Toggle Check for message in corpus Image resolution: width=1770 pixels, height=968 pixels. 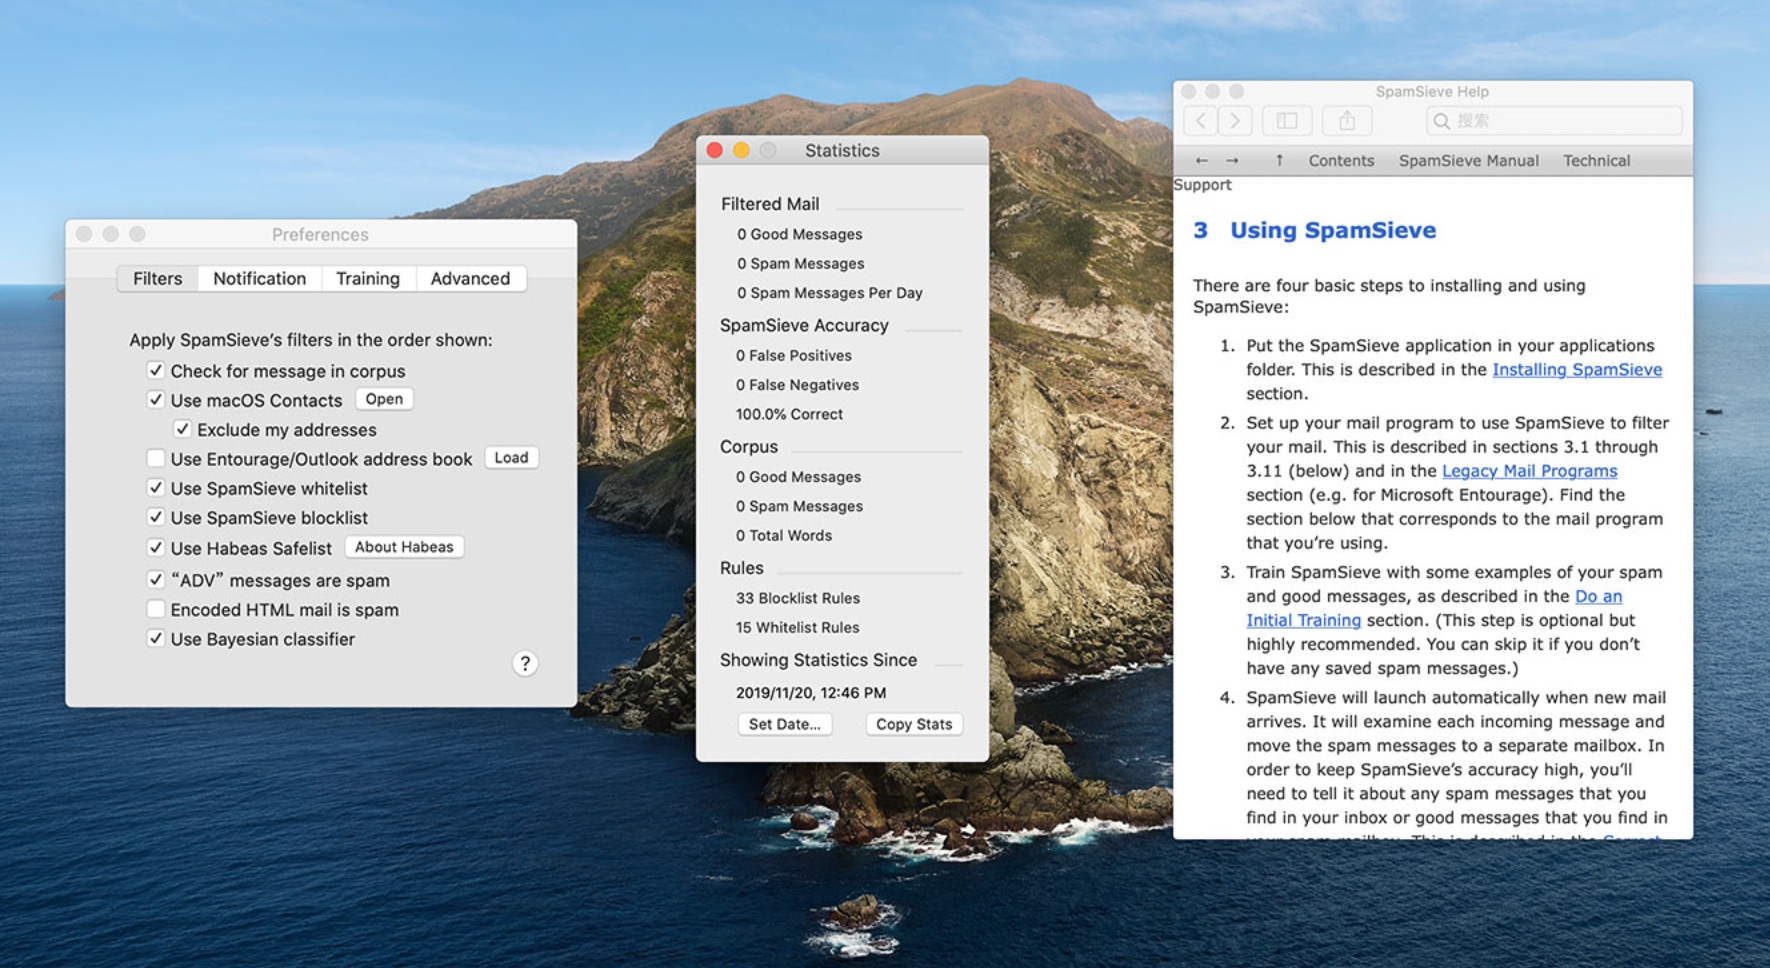tap(156, 370)
